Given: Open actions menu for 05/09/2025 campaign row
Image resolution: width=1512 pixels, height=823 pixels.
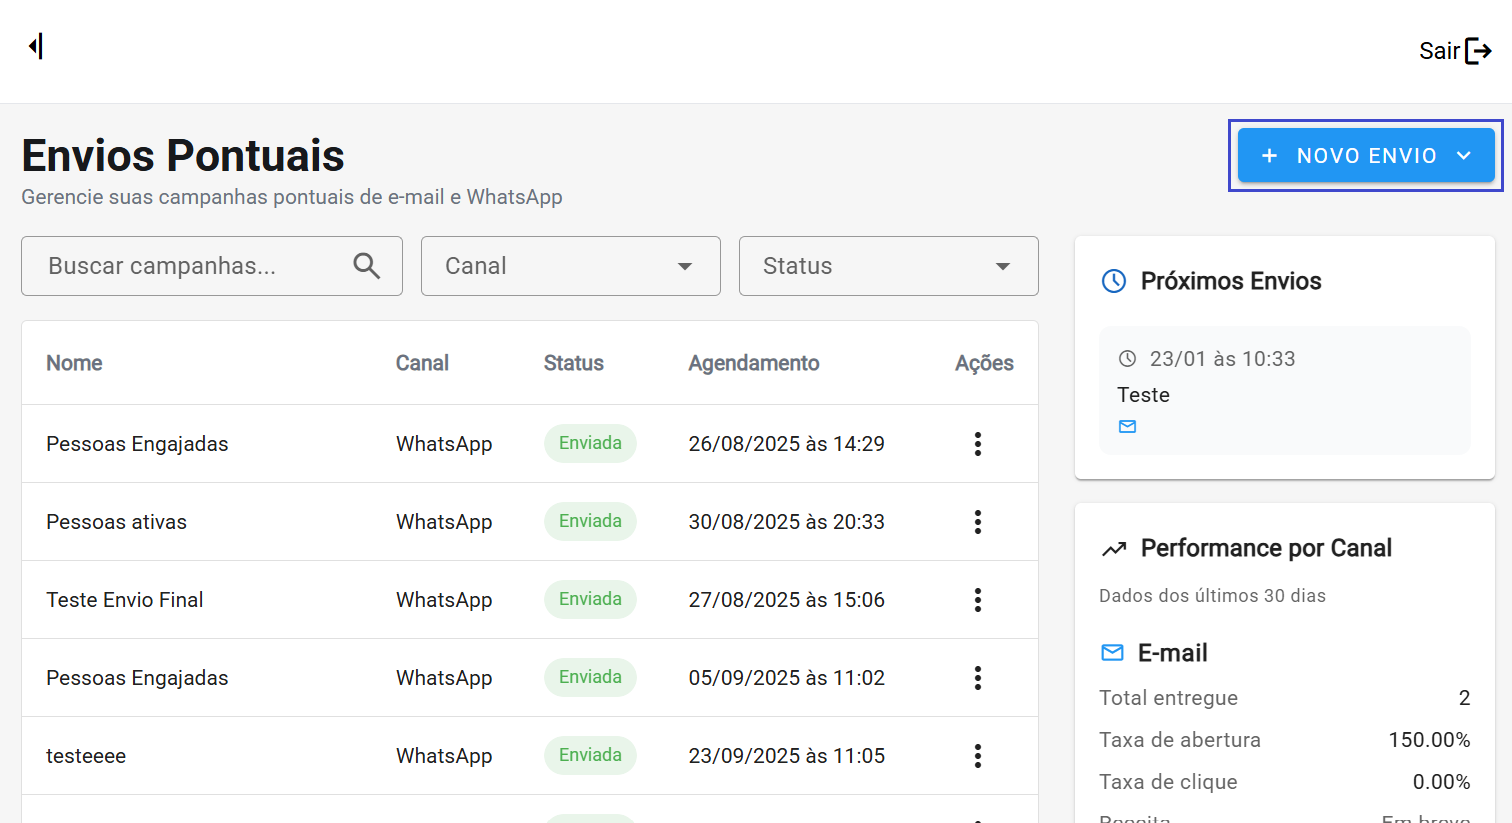Looking at the screenshot, I should (977, 678).
